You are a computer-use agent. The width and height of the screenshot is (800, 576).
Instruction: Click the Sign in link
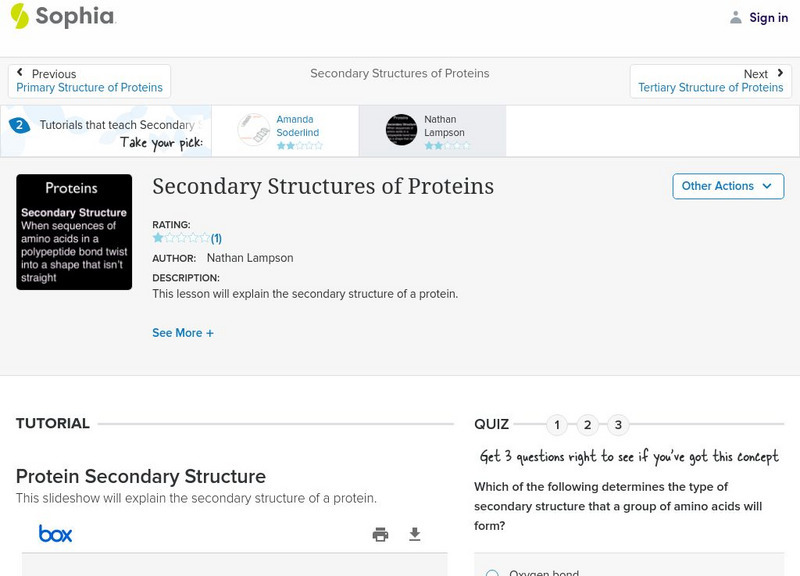pos(768,17)
